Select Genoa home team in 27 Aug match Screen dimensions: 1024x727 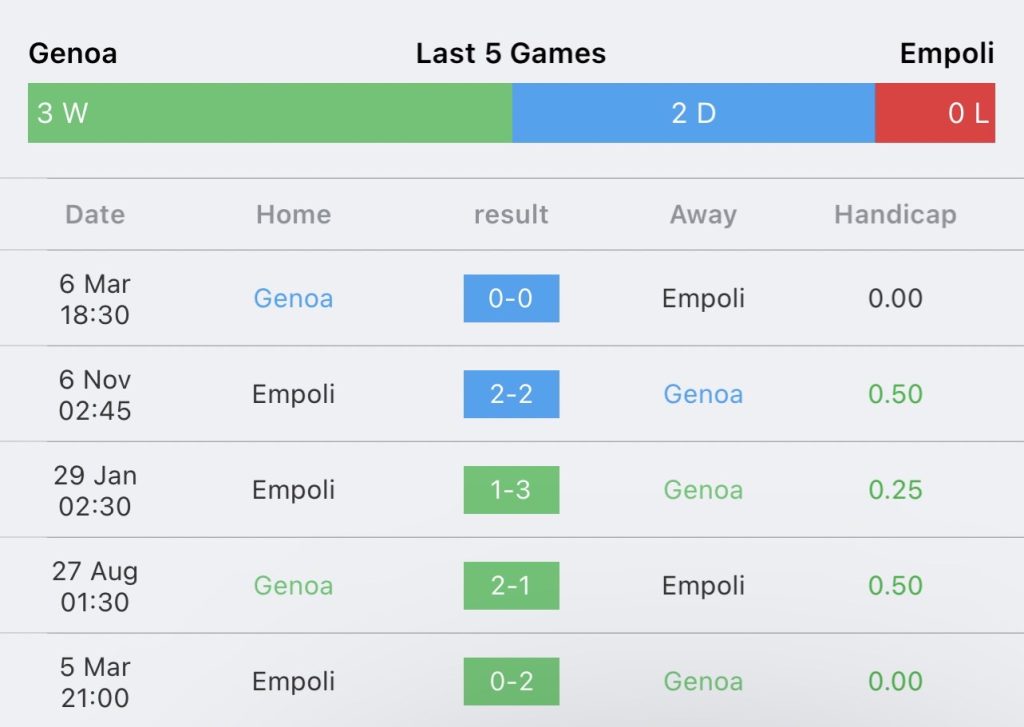pyautogui.click(x=293, y=586)
